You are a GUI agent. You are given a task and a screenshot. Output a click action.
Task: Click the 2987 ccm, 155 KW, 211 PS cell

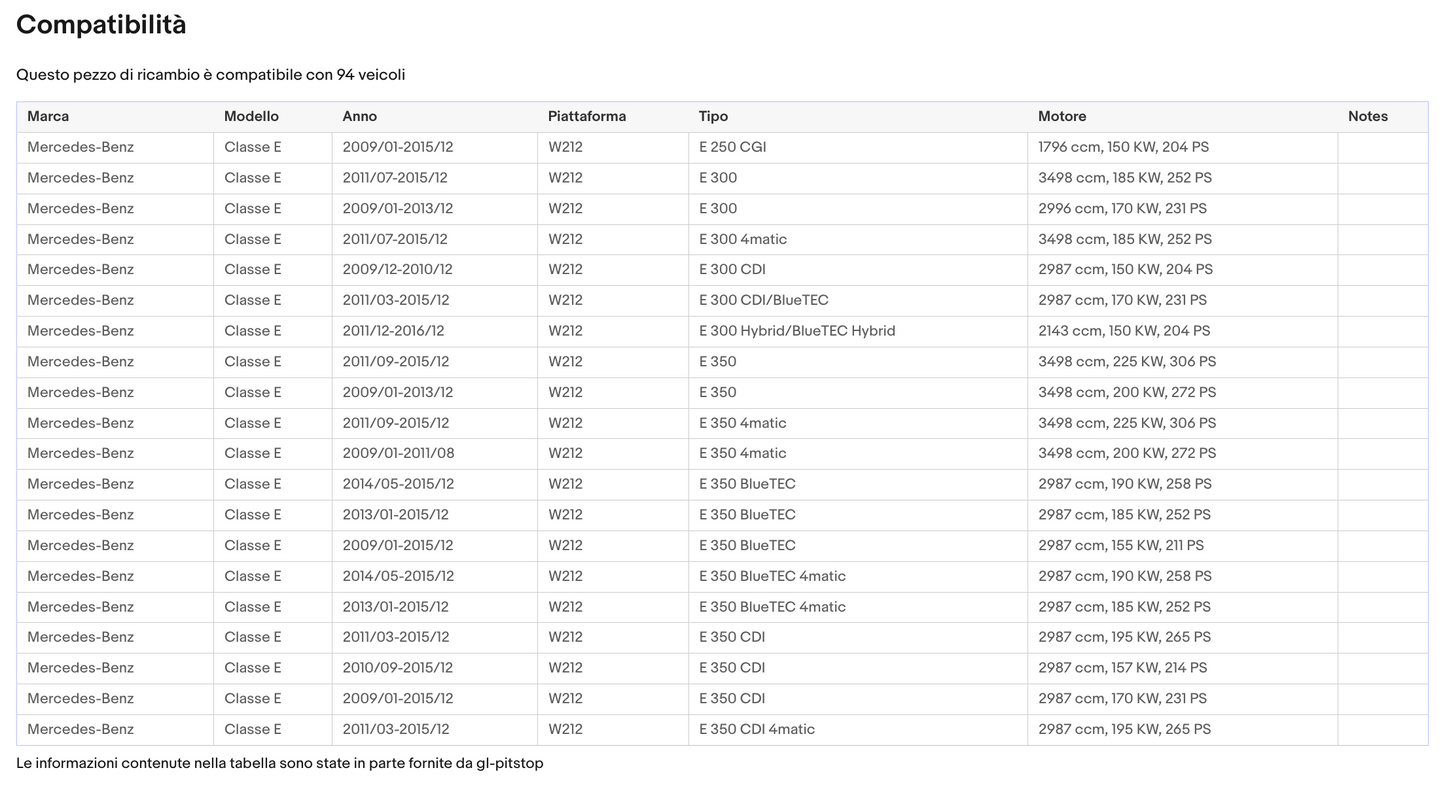point(1183,546)
